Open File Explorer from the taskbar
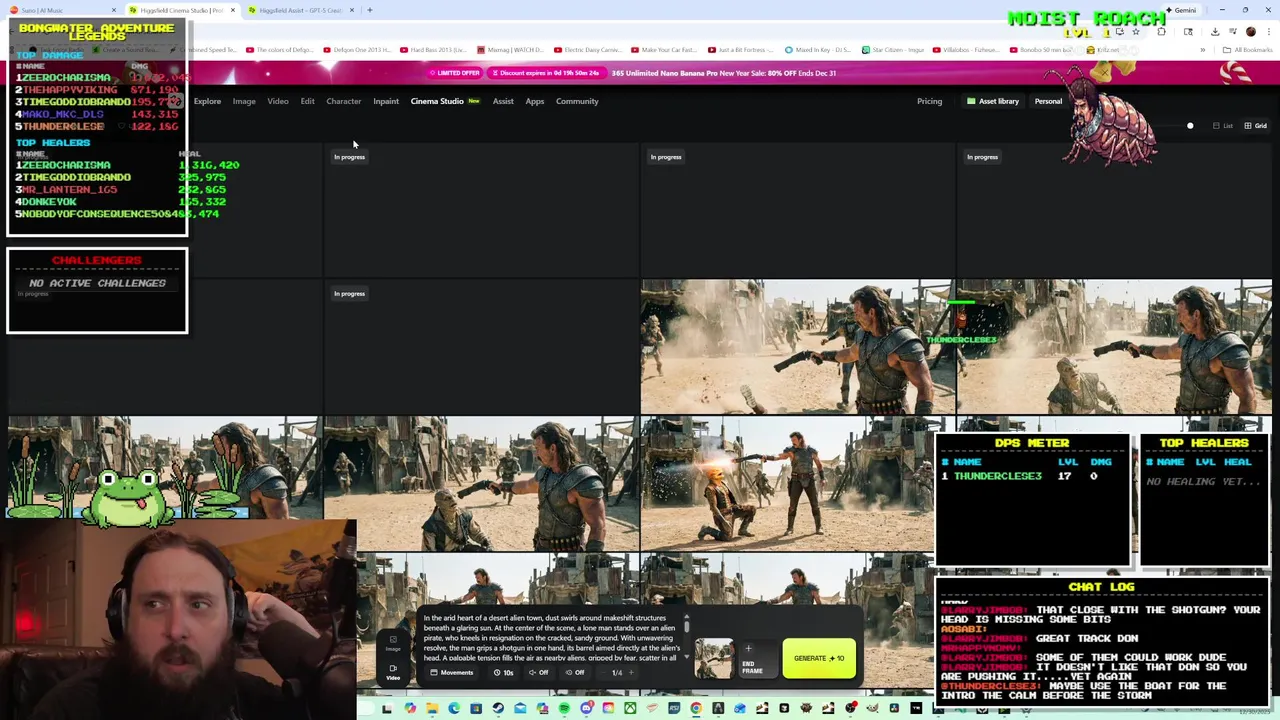1280x720 pixels. [x=432, y=708]
